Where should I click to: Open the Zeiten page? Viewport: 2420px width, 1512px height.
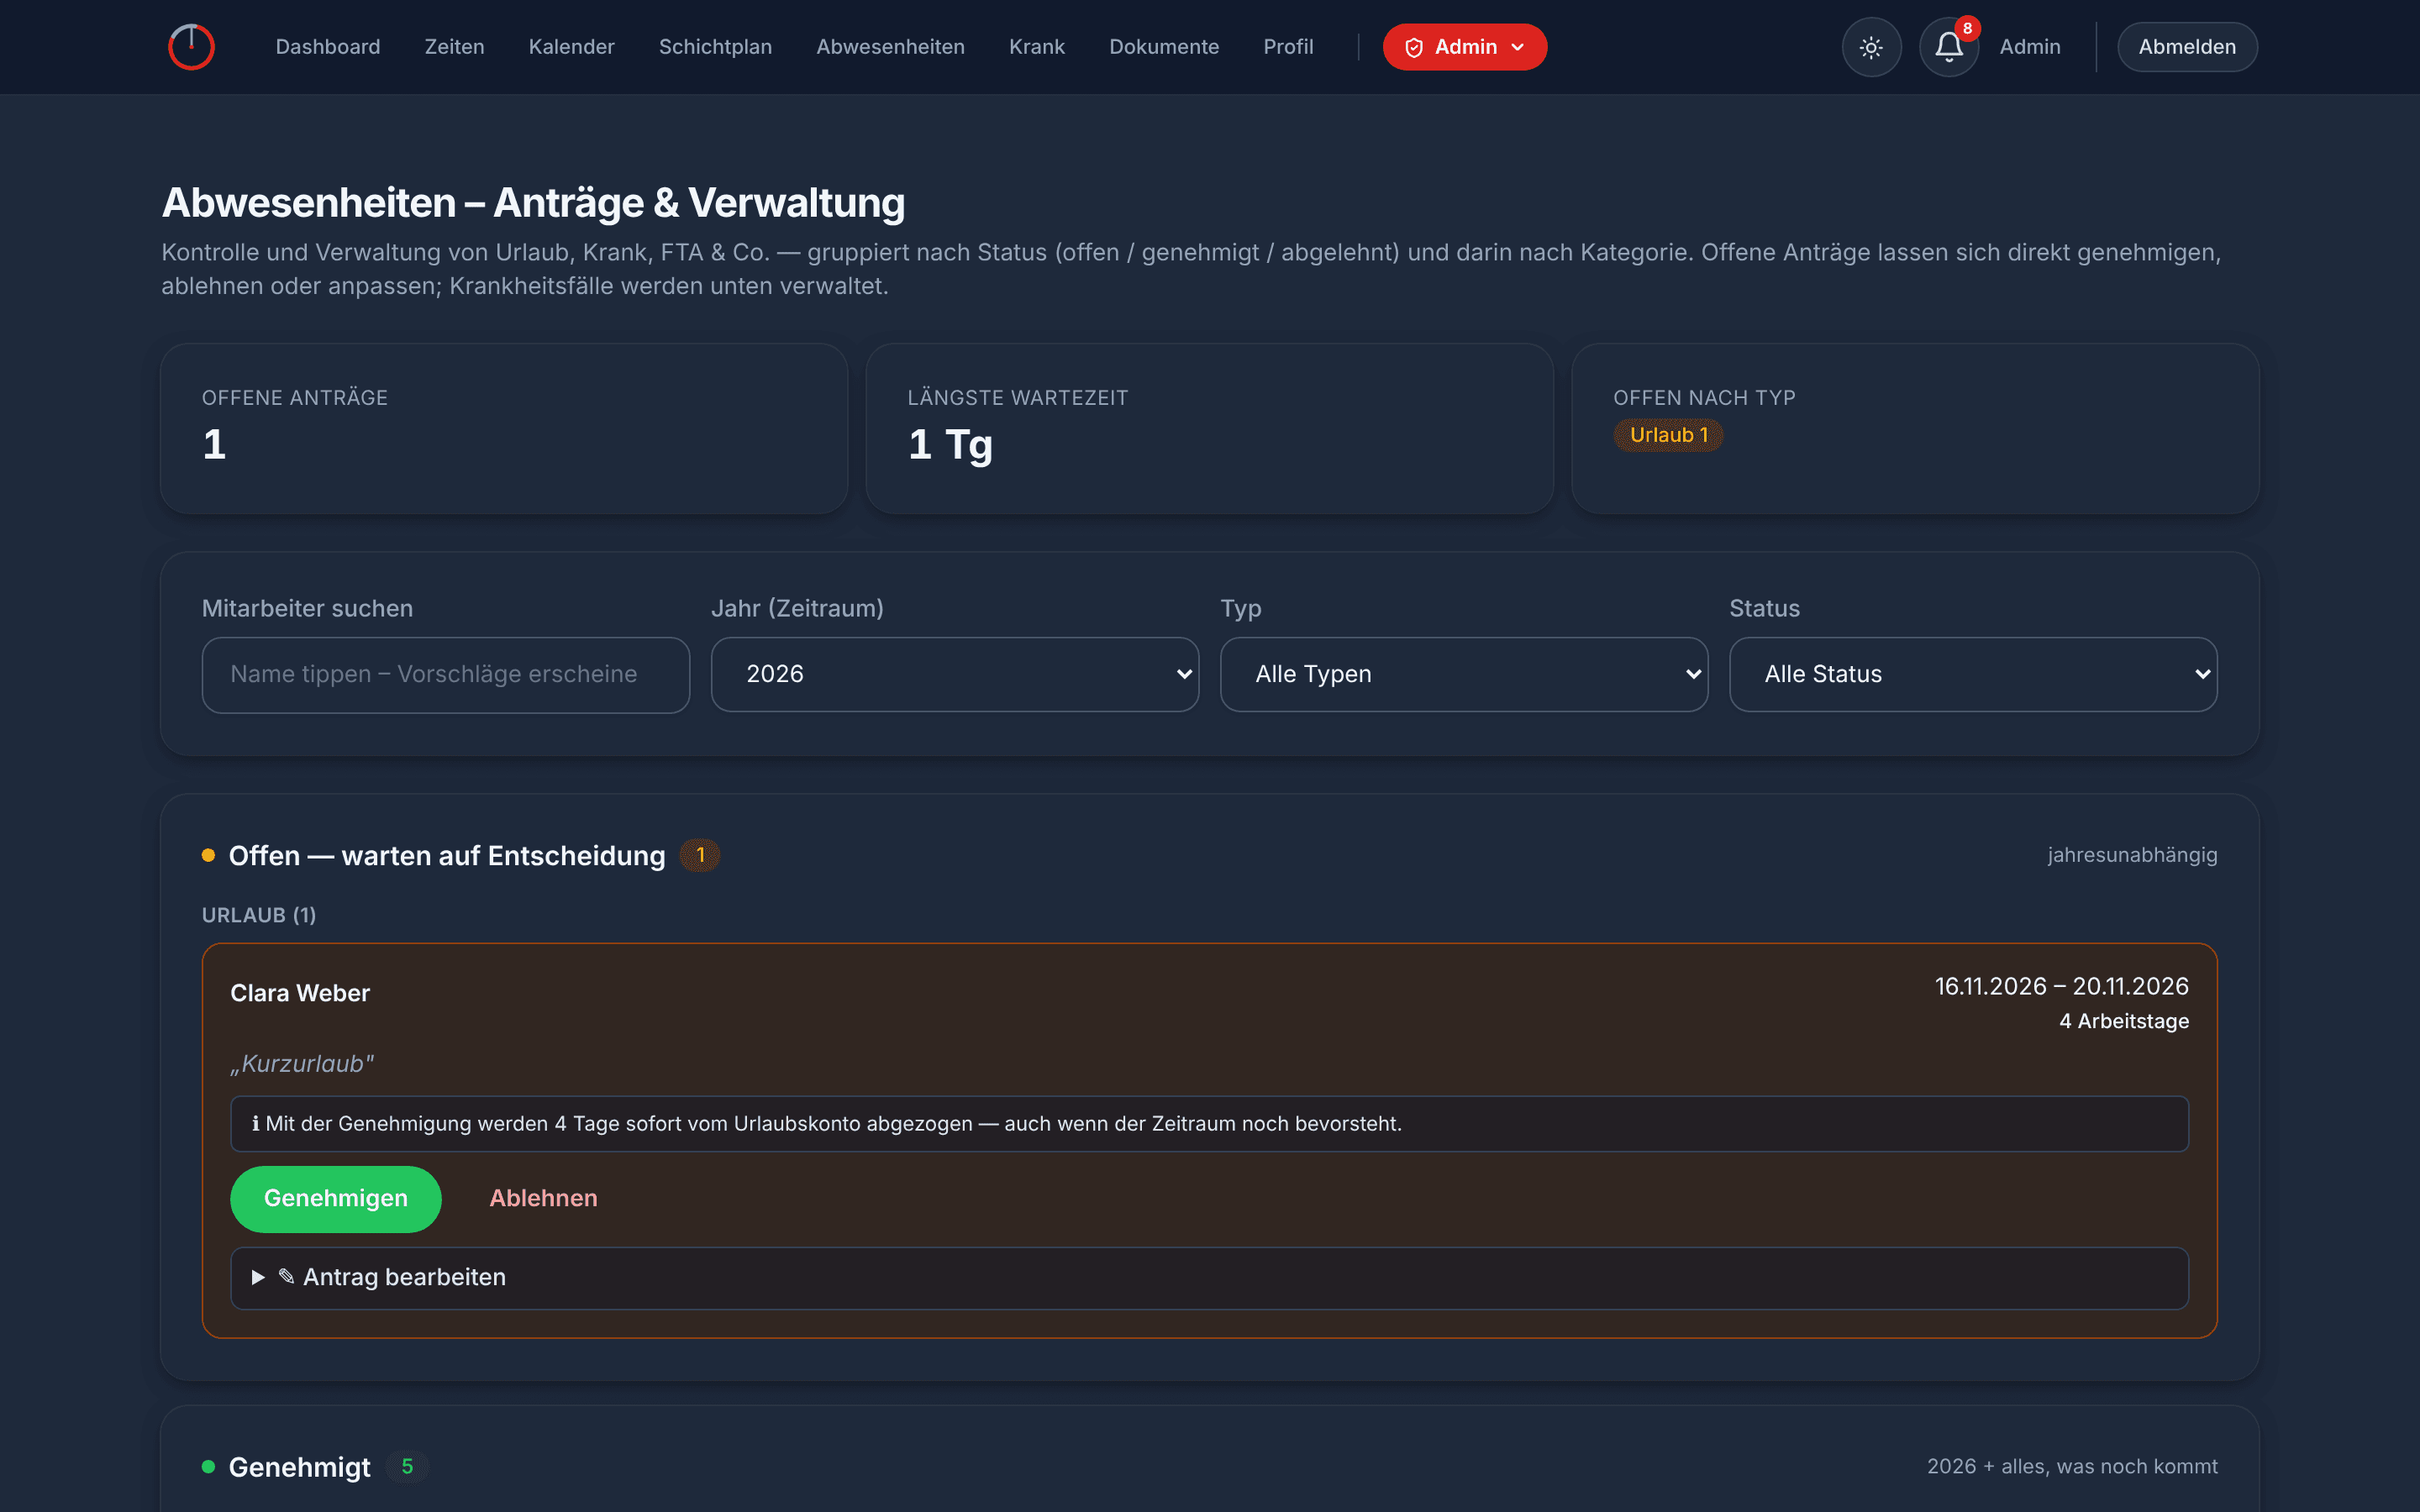click(454, 47)
